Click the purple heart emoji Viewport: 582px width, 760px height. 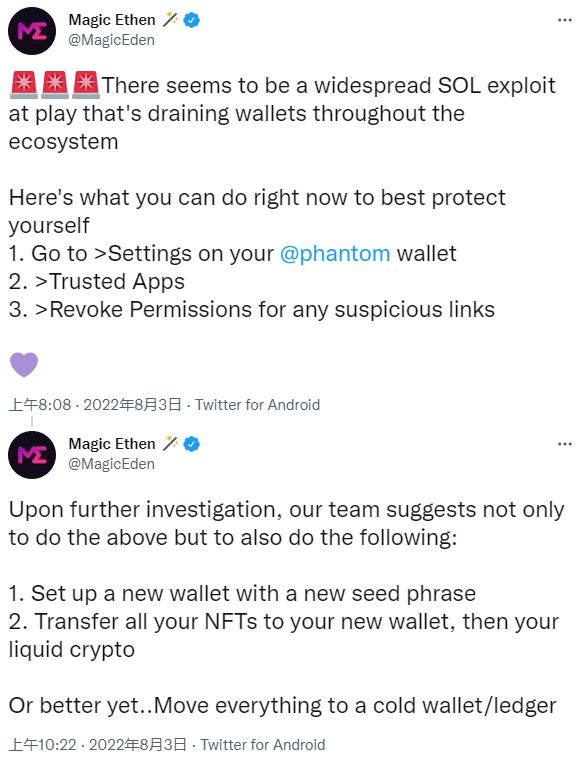click(x=24, y=364)
